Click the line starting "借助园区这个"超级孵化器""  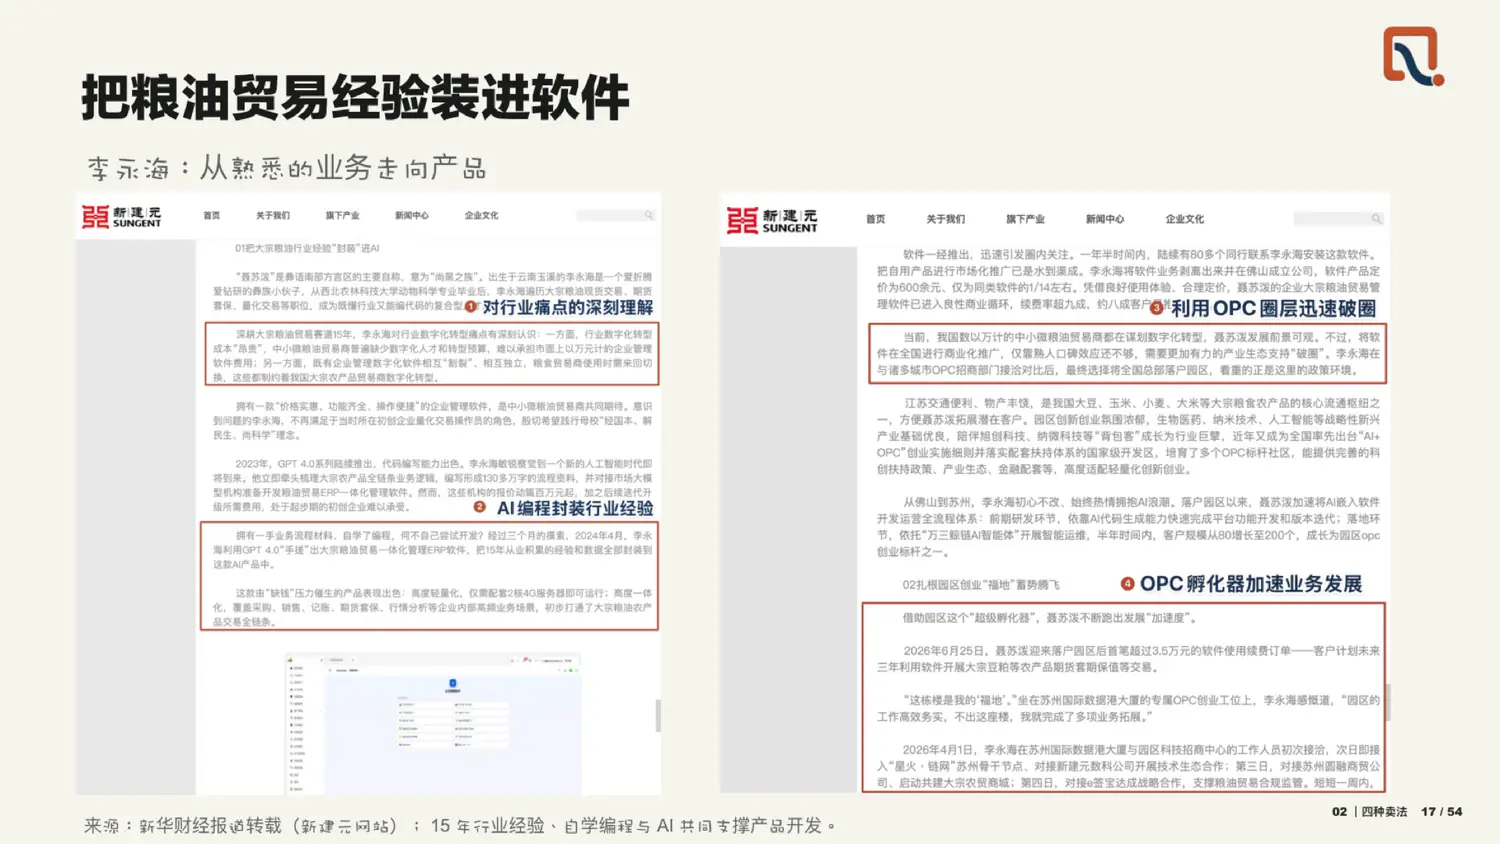[1050, 618]
